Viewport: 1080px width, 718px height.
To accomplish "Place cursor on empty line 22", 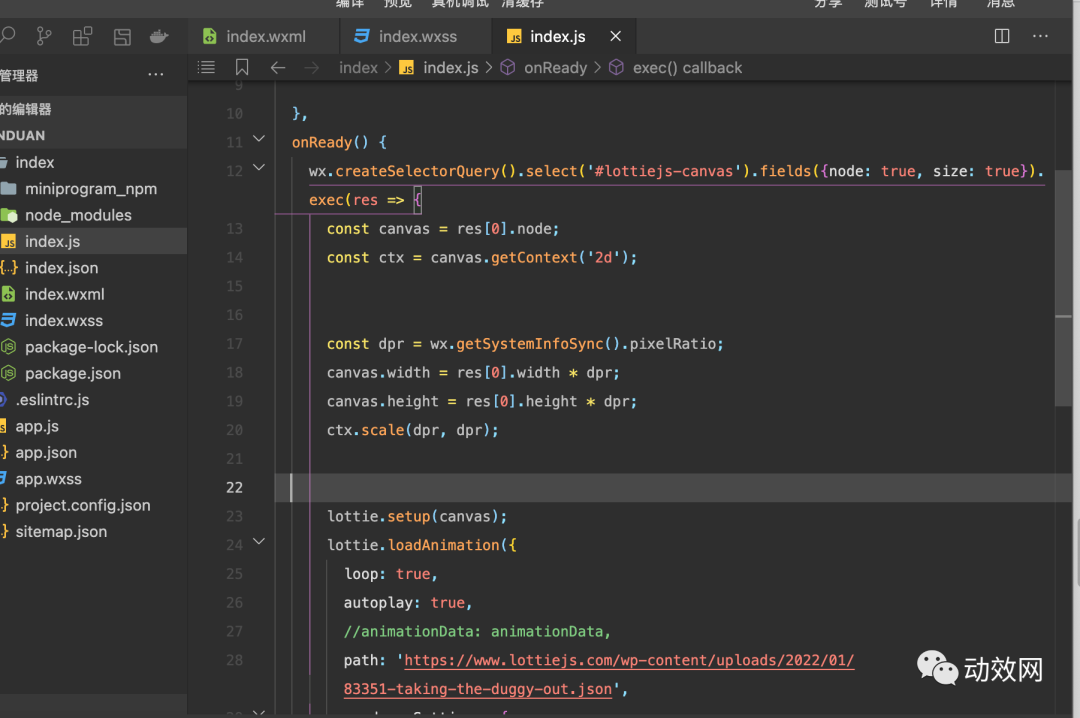I will (673, 487).
